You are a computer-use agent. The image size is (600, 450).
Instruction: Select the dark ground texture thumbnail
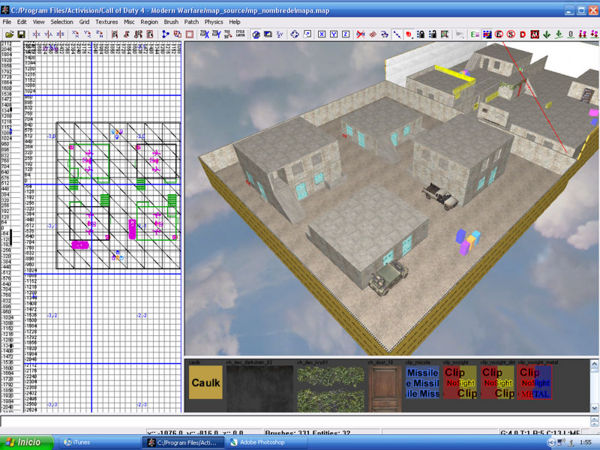point(259,388)
